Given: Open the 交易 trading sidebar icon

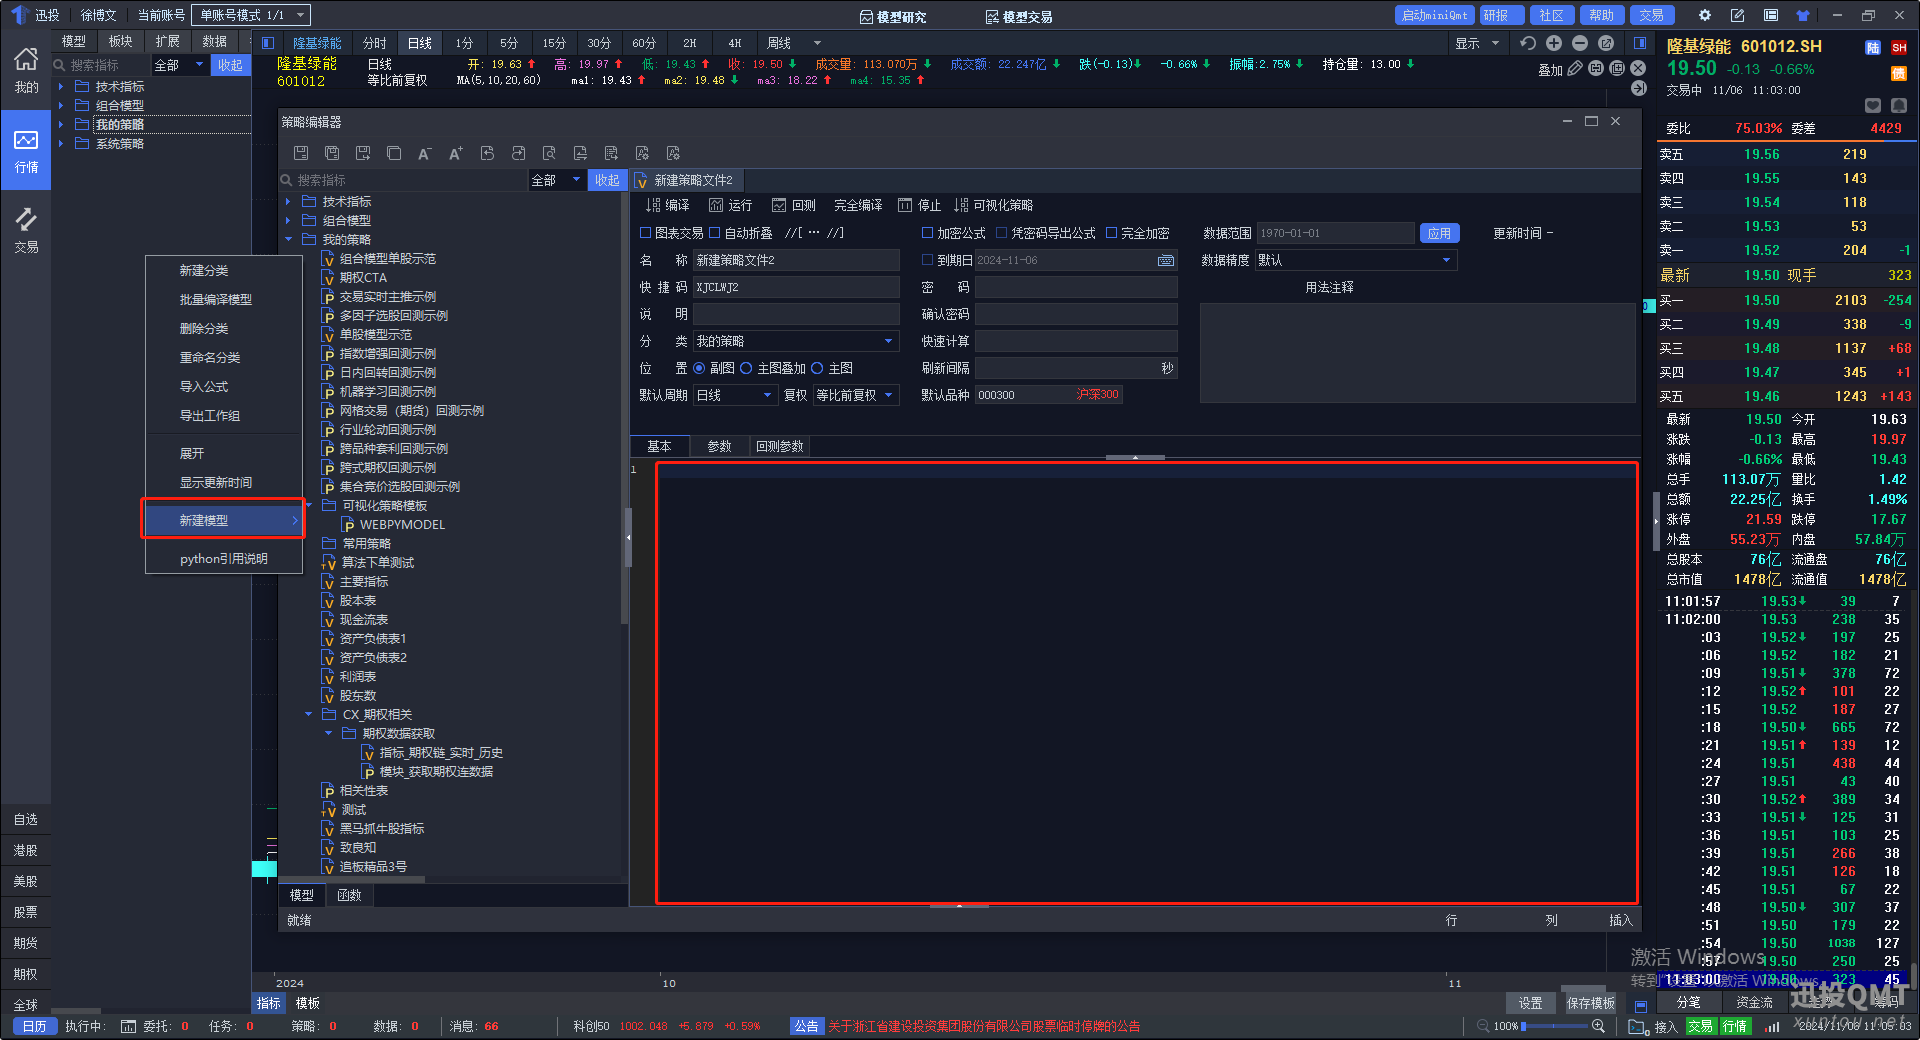Looking at the screenshot, I should tap(26, 230).
